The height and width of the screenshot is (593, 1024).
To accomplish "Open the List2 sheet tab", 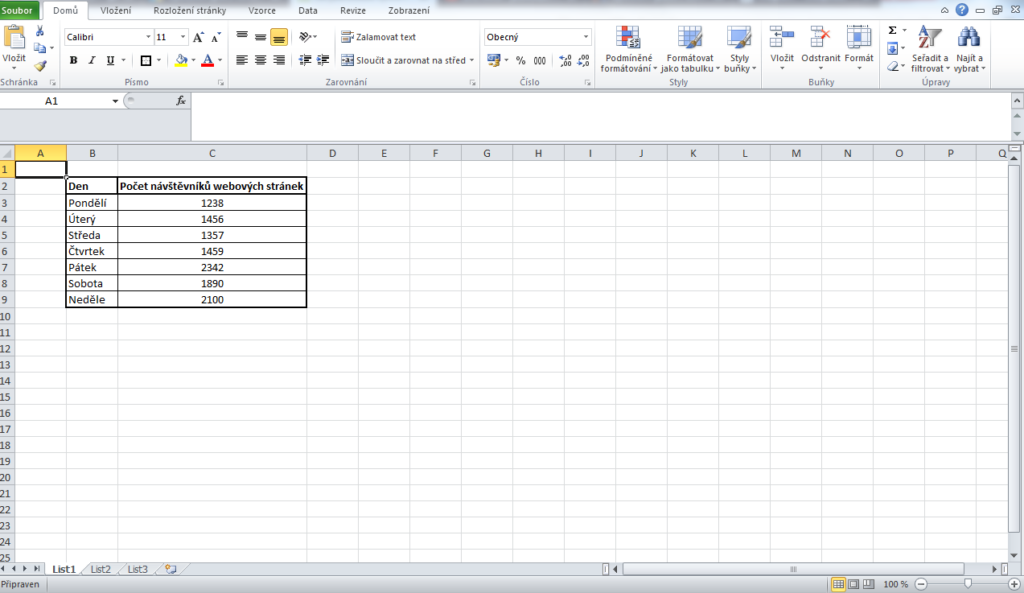I will [x=100, y=569].
